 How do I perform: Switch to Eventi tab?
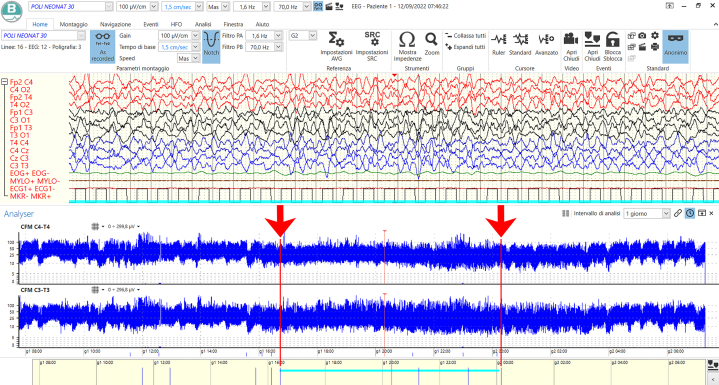pyautogui.click(x=151, y=24)
